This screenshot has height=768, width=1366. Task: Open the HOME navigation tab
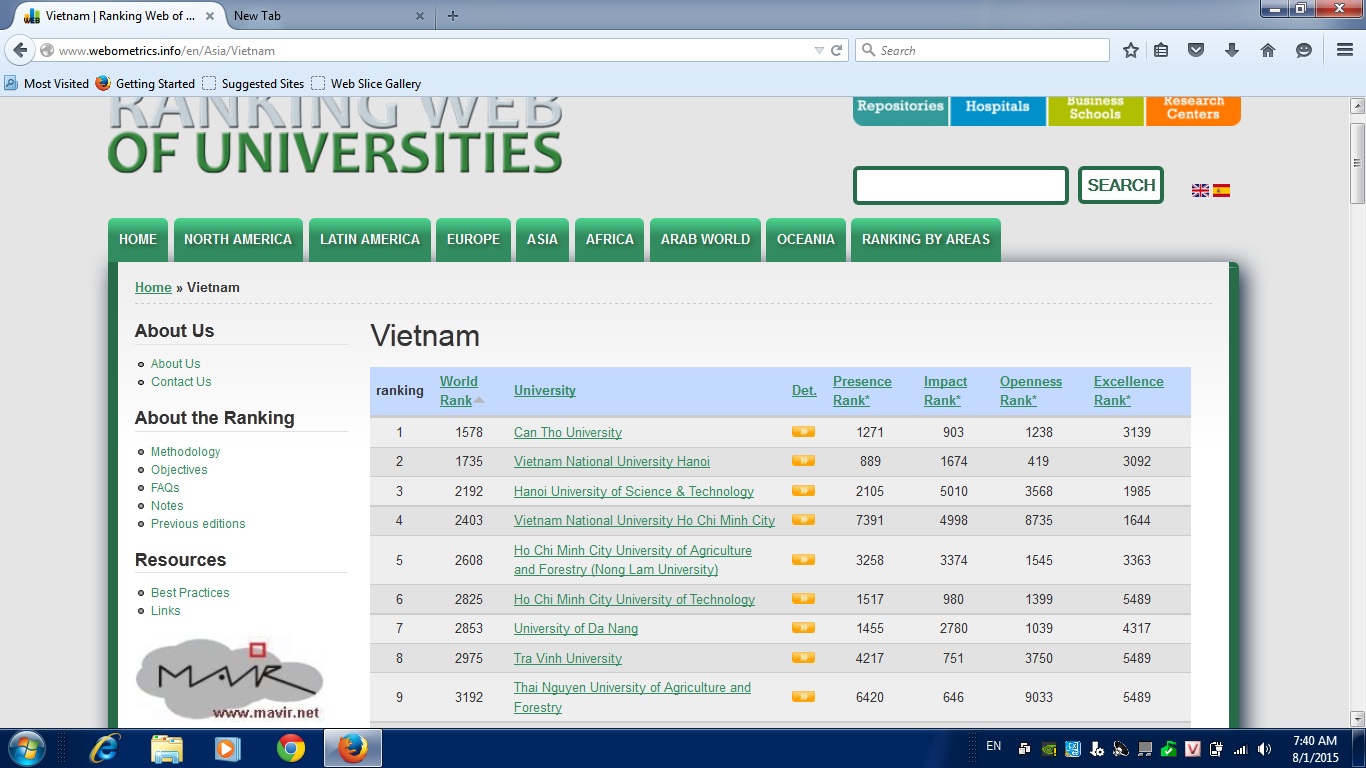coord(138,240)
